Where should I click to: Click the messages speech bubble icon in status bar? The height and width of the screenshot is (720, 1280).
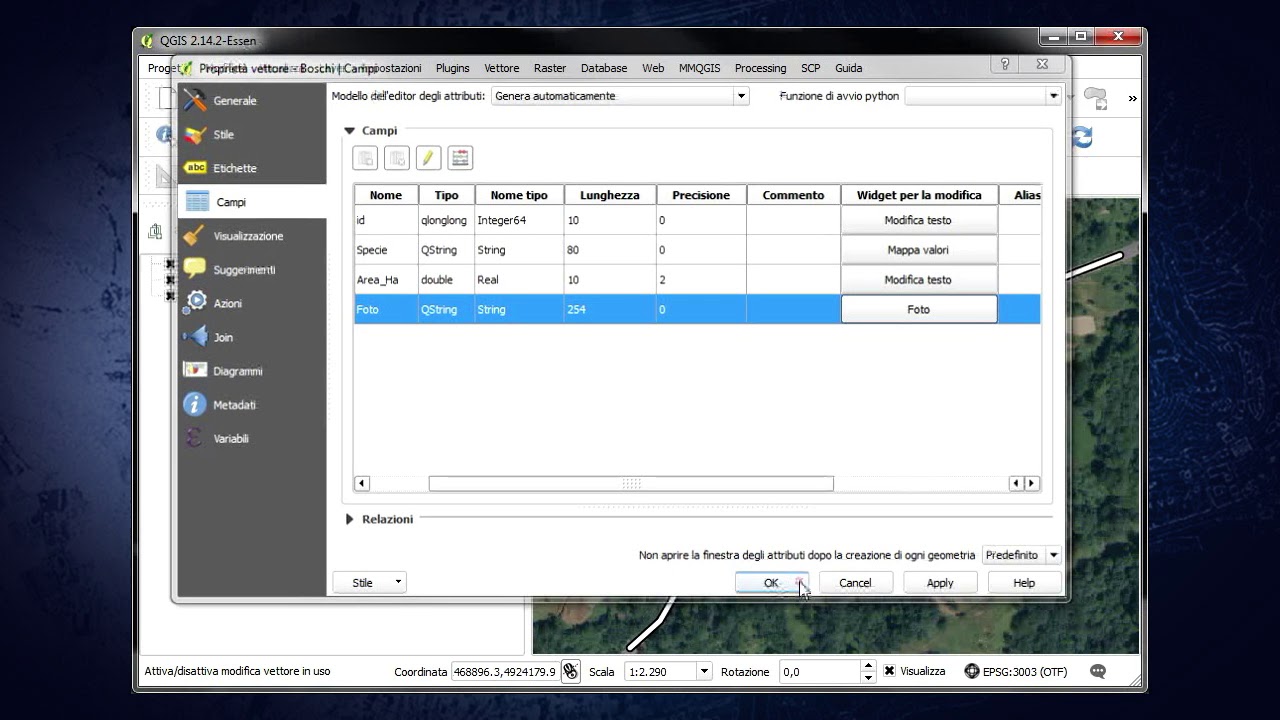[1098, 672]
